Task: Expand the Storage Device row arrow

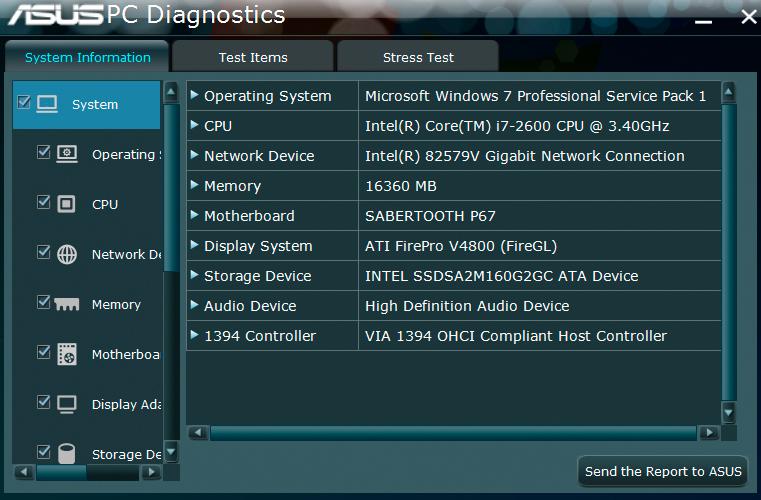Action: point(195,275)
